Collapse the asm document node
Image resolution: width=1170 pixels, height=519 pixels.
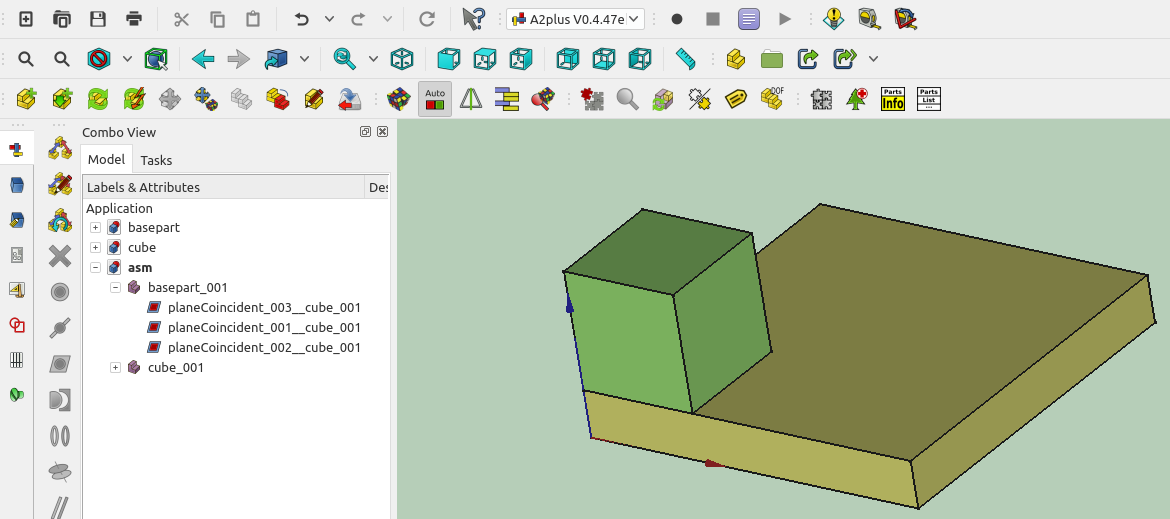click(x=96, y=268)
